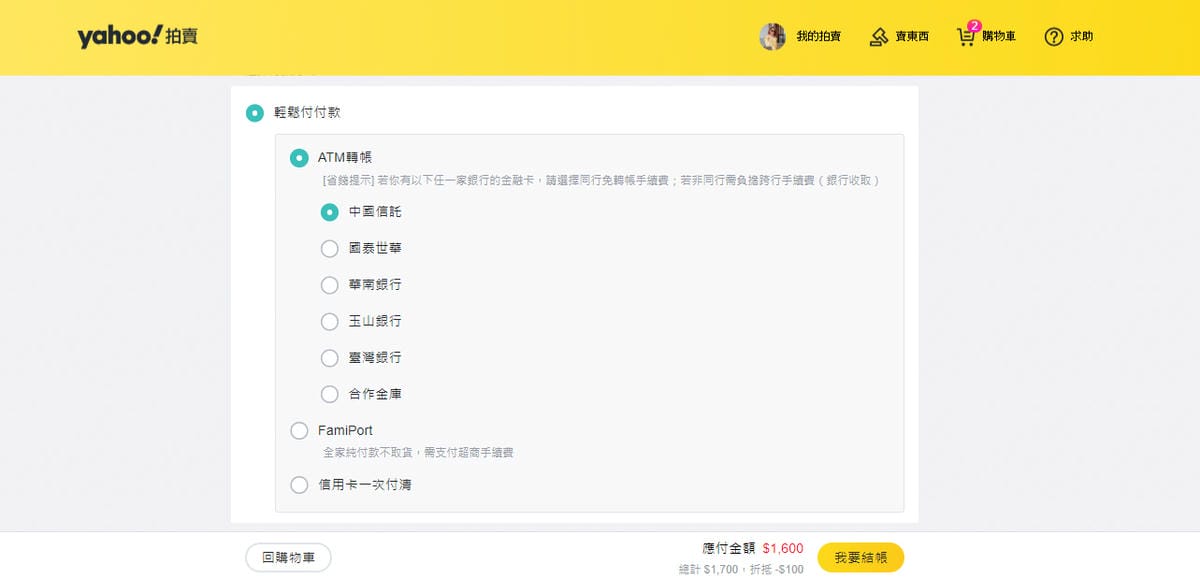
Task: Open the shopping cart icon
Action: click(965, 38)
